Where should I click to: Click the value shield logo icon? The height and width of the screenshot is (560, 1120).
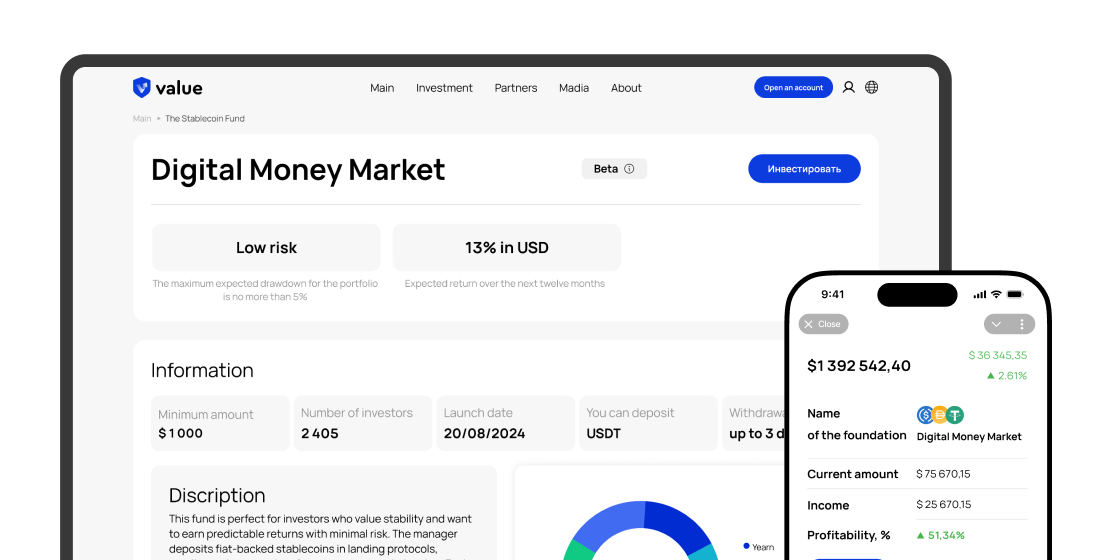141,87
